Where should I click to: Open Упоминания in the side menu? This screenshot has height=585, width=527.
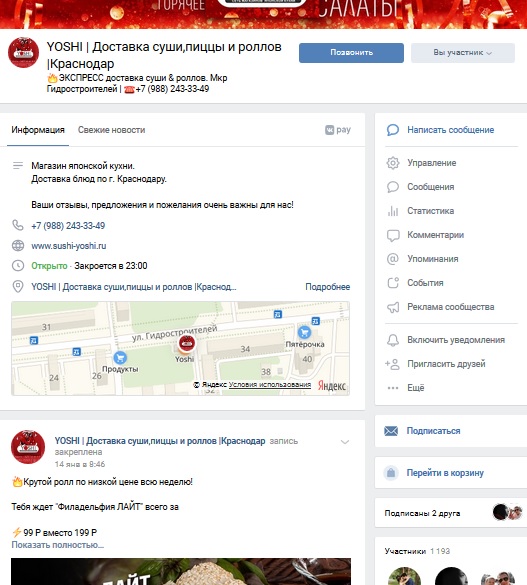point(433,259)
